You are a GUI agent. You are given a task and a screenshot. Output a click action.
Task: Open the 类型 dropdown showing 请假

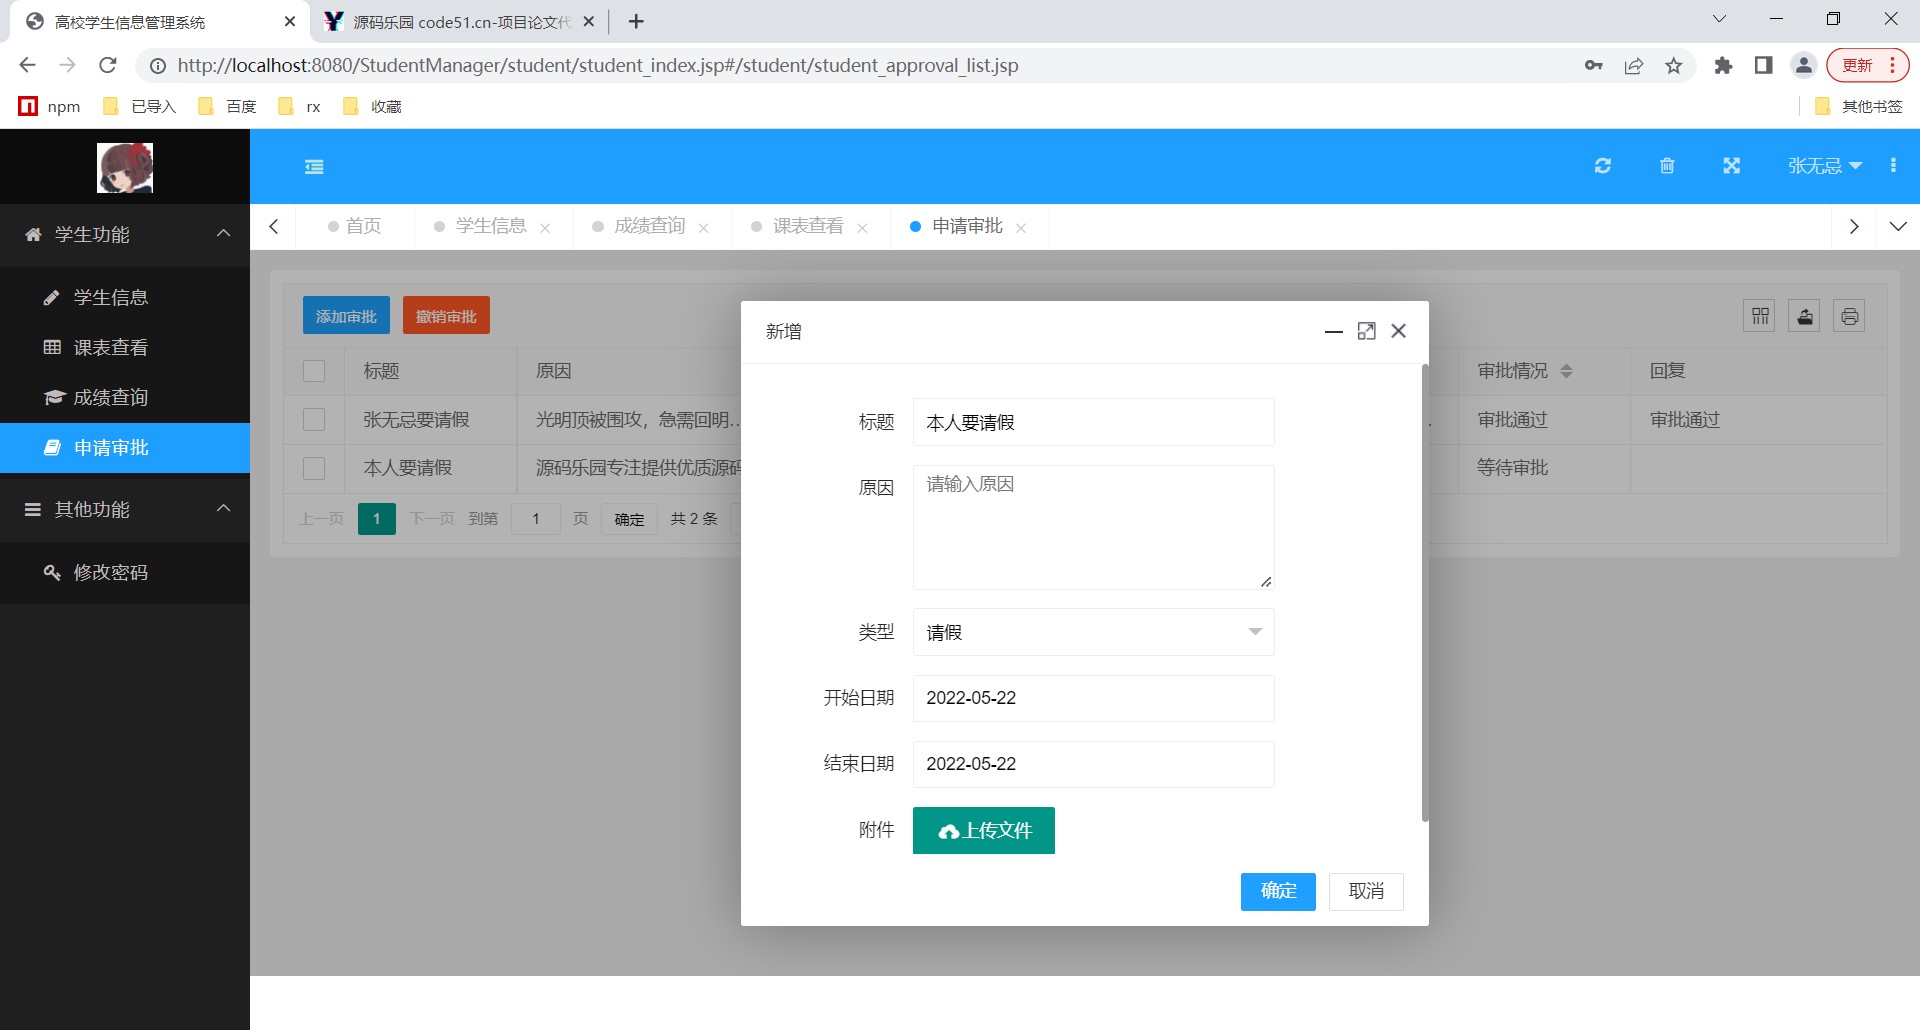pyautogui.click(x=1093, y=632)
